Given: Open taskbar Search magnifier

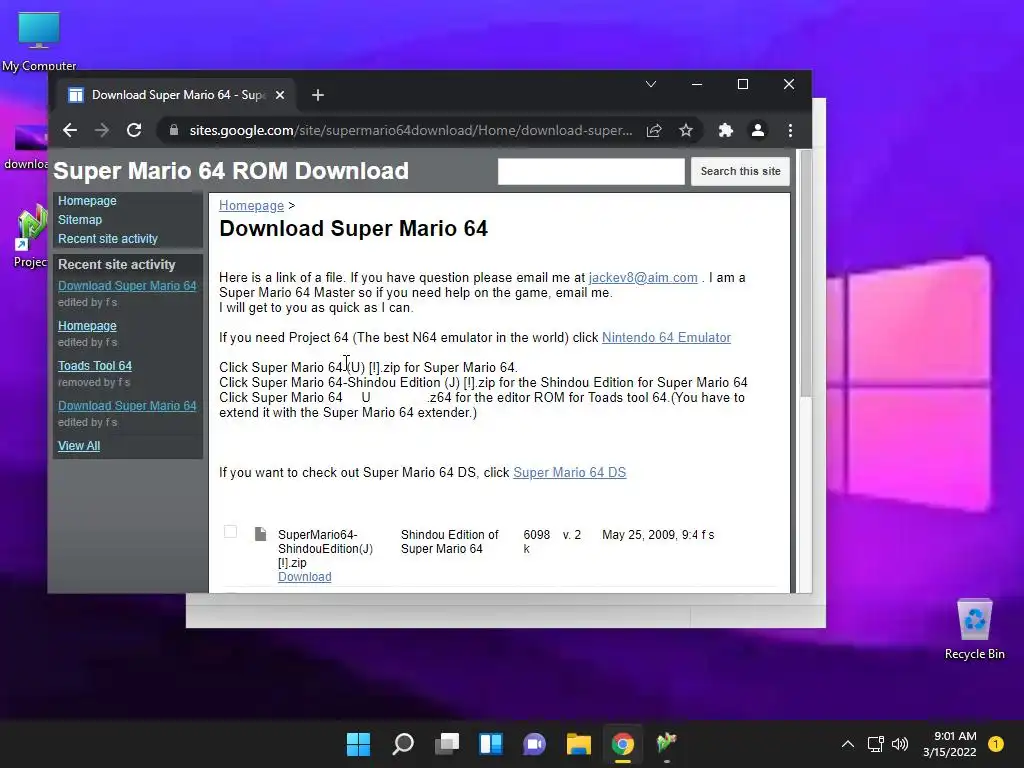Looking at the screenshot, I should (402, 744).
